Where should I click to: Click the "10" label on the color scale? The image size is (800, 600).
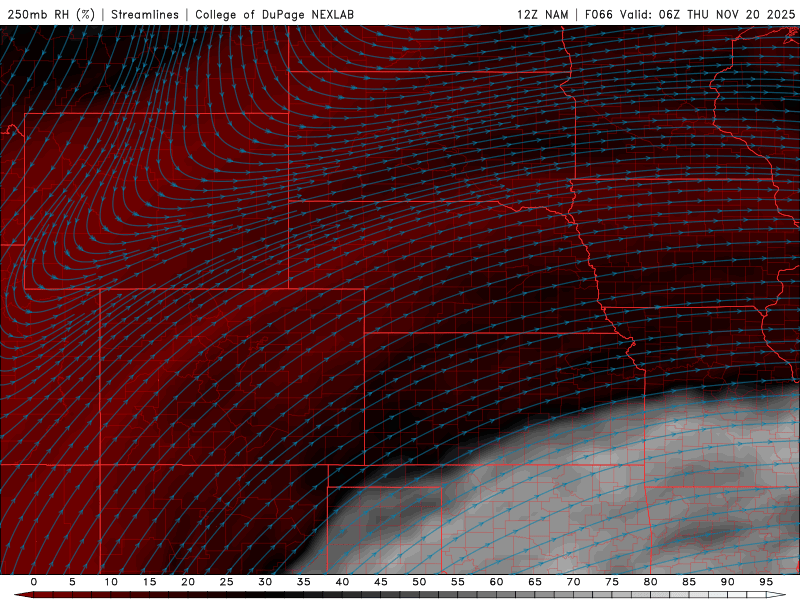111,582
